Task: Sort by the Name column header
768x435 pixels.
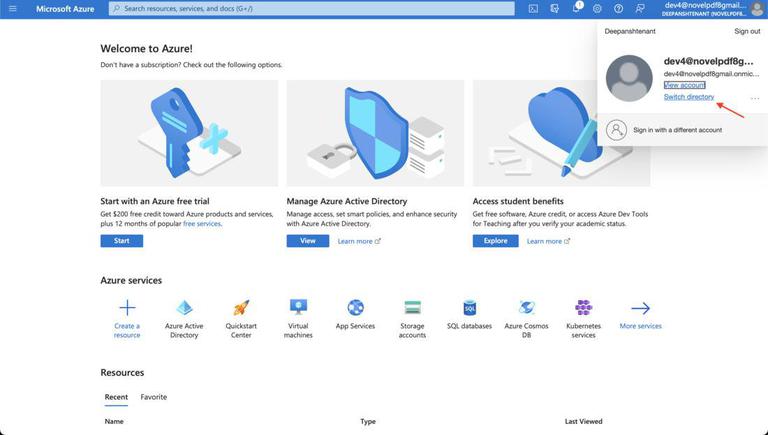Action: coord(114,421)
